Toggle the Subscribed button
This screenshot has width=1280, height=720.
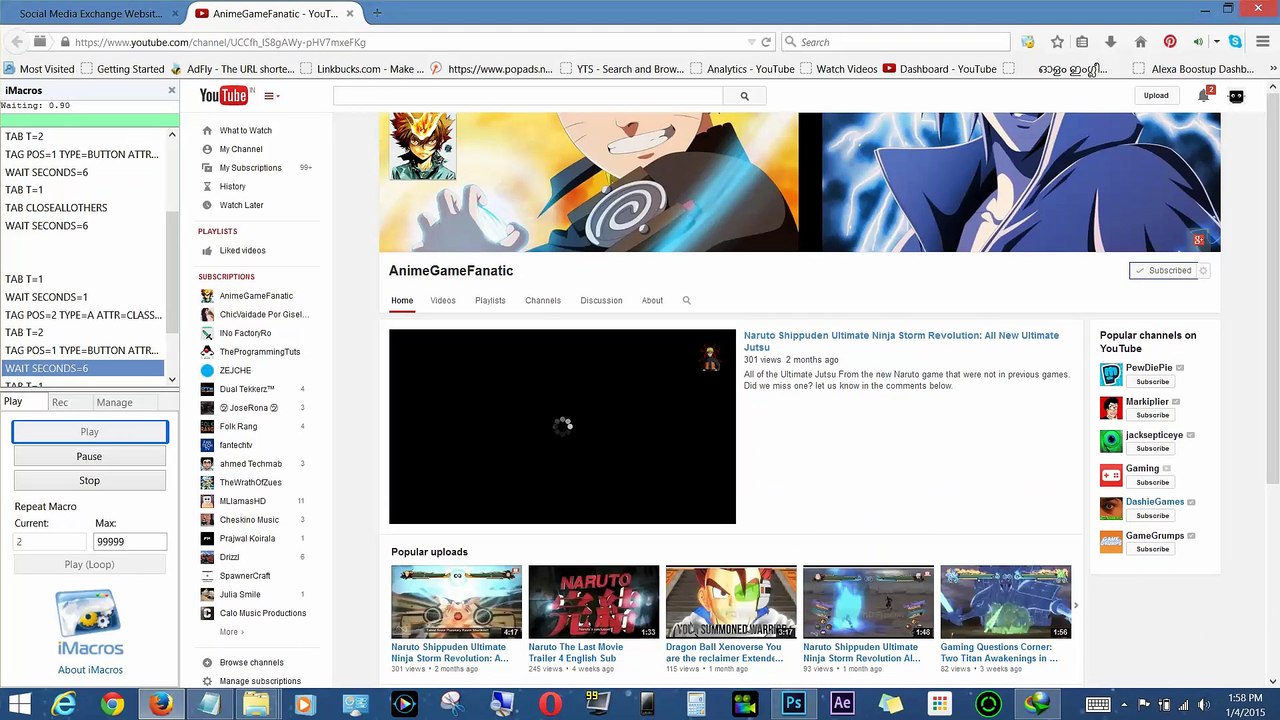pyautogui.click(x=1163, y=271)
